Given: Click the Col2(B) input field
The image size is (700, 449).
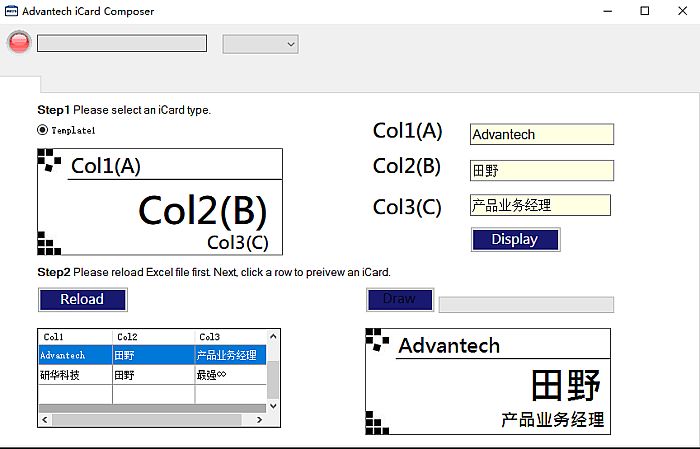Looking at the screenshot, I should tap(542, 170).
